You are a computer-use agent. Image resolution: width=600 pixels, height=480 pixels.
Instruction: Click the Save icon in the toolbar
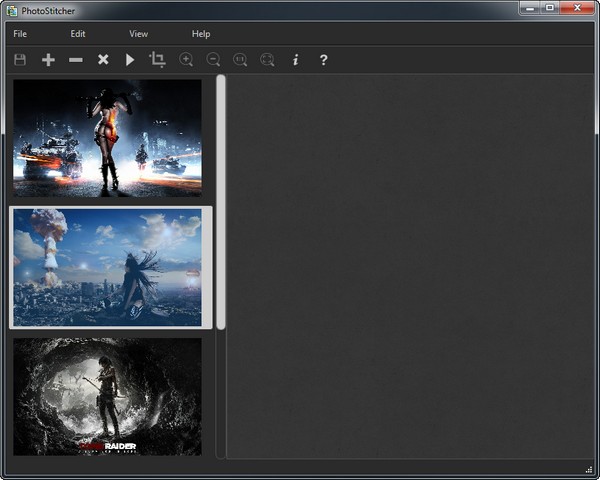[20, 60]
